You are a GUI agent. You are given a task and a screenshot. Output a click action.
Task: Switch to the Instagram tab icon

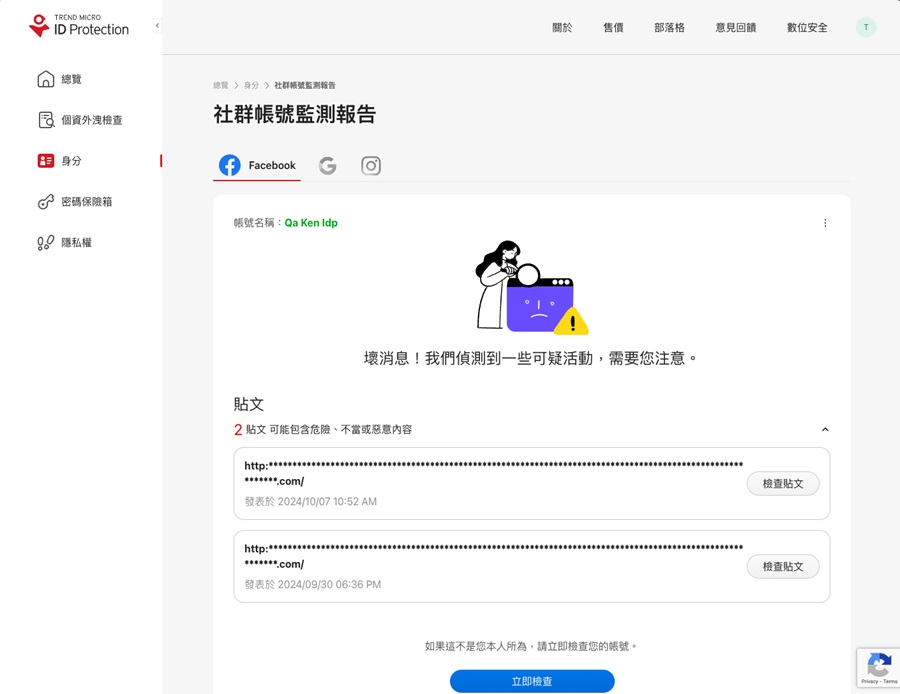[371, 166]
